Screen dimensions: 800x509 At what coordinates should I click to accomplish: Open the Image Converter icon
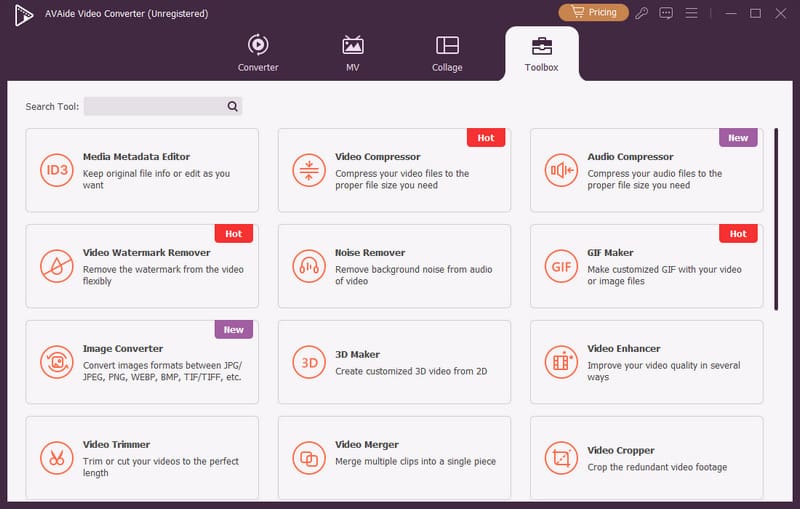coord(56,361)
